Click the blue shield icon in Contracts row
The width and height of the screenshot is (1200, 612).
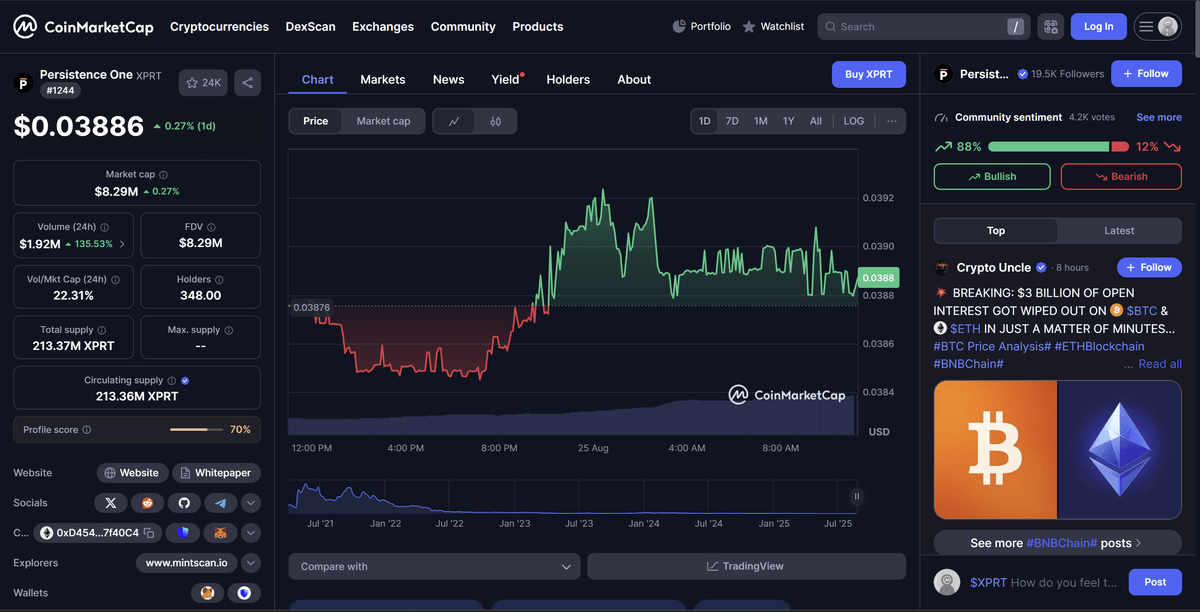pos(183,533)
